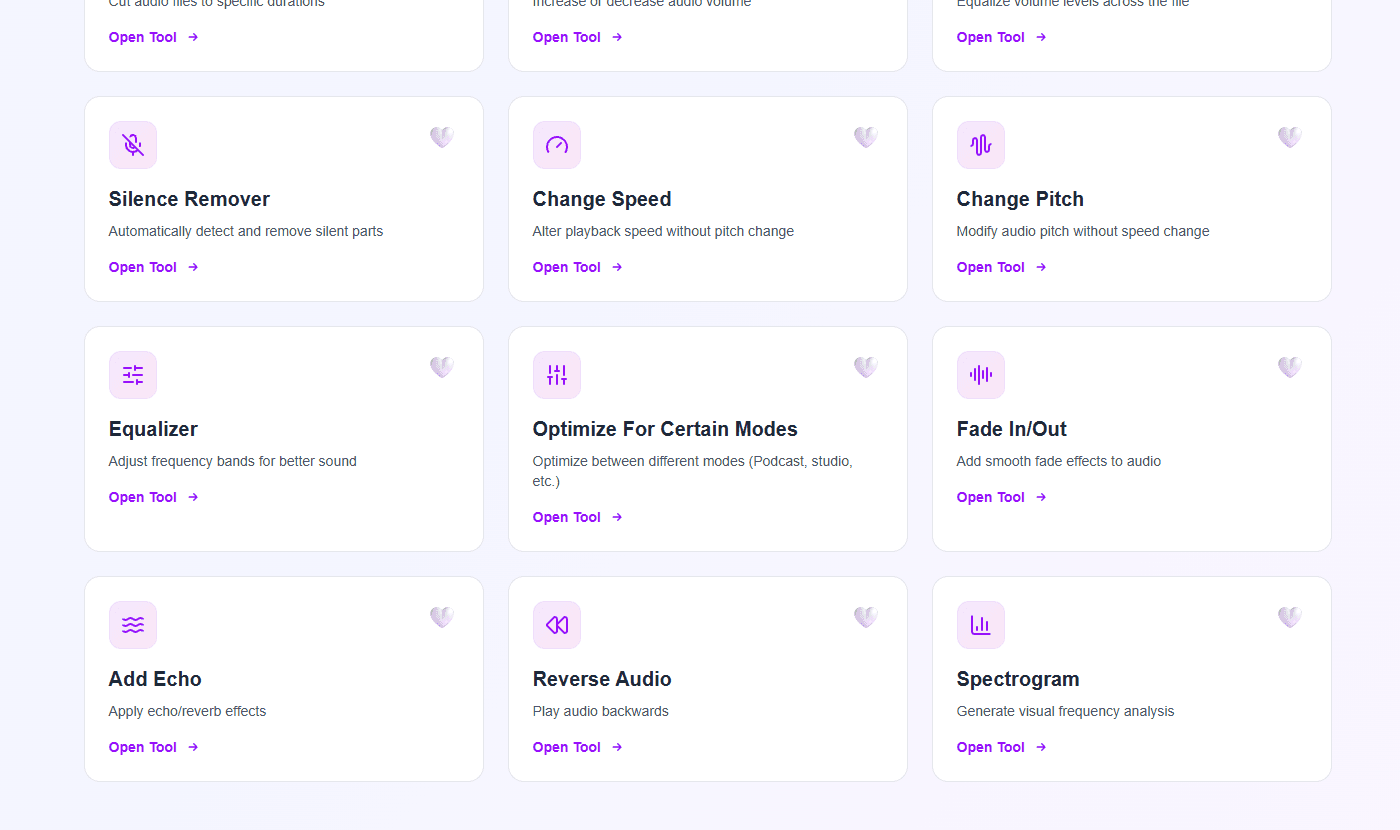Click the Change Pitch waveform icon
The image size is (1400, 830).
point(981,145)
